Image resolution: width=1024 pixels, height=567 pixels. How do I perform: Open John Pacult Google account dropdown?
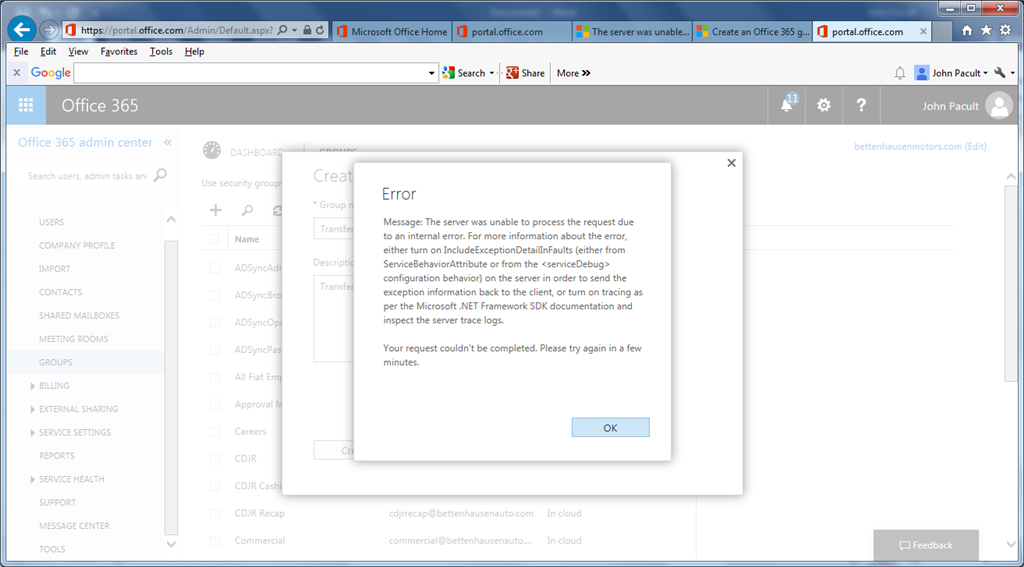click(952, 73)
